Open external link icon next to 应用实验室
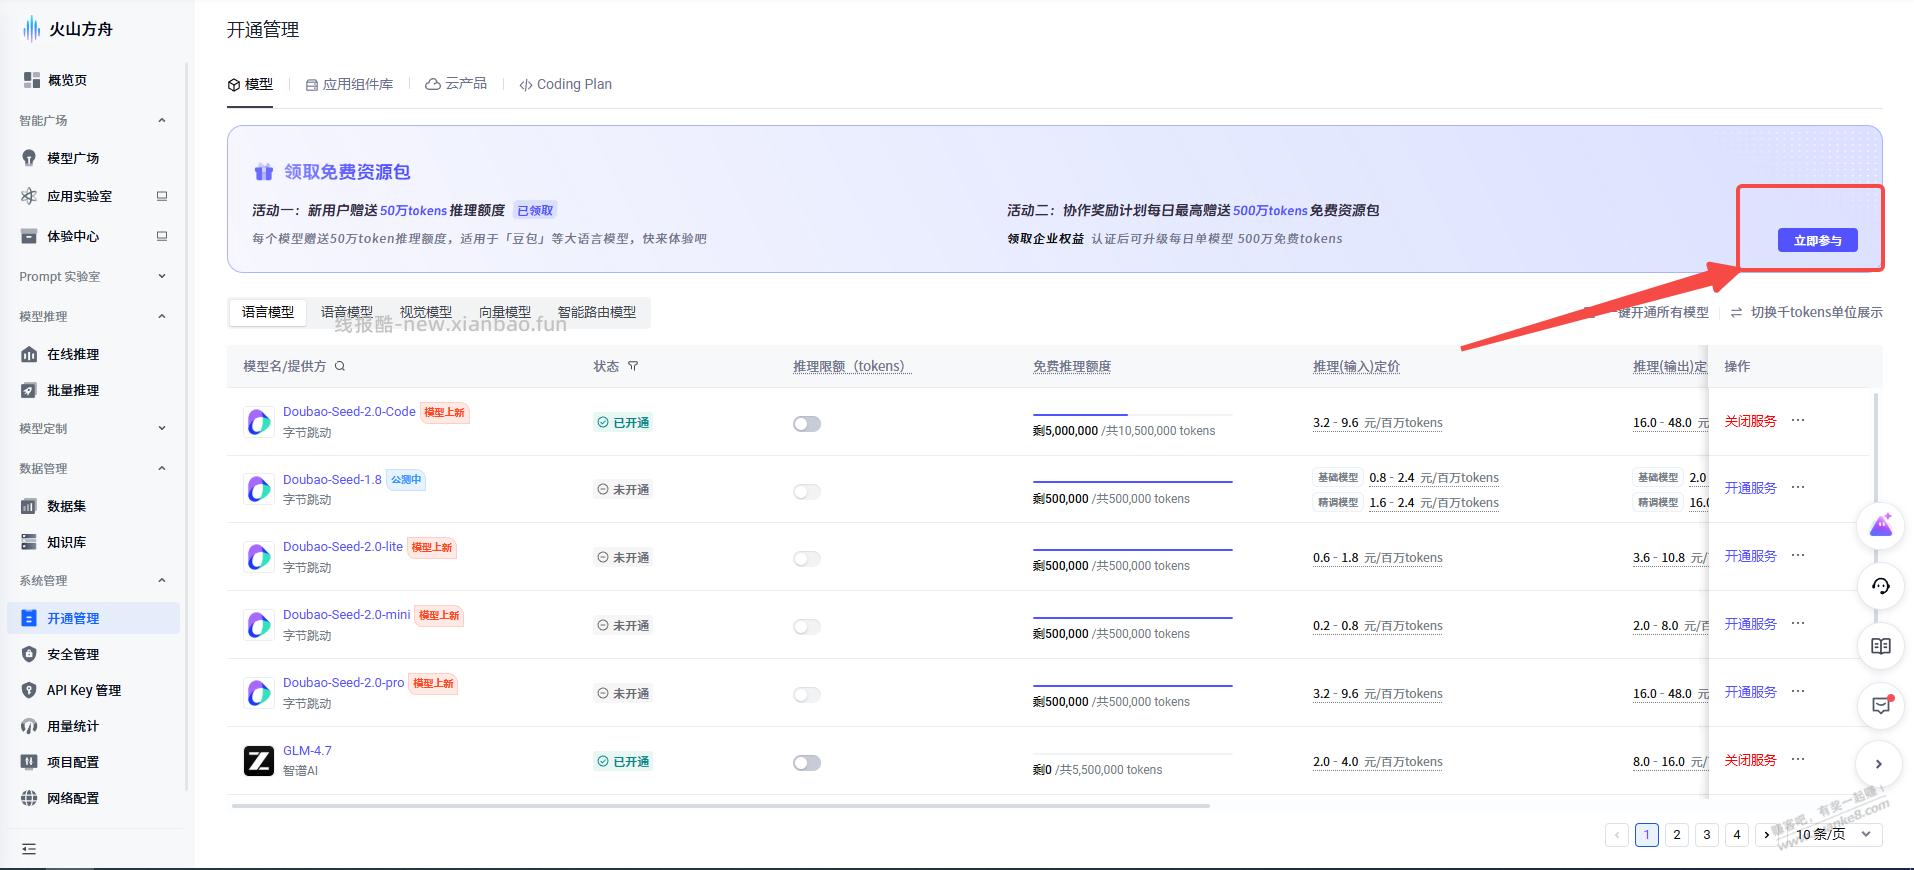This screenshot has height=870, width=1914. click(162, 196)
